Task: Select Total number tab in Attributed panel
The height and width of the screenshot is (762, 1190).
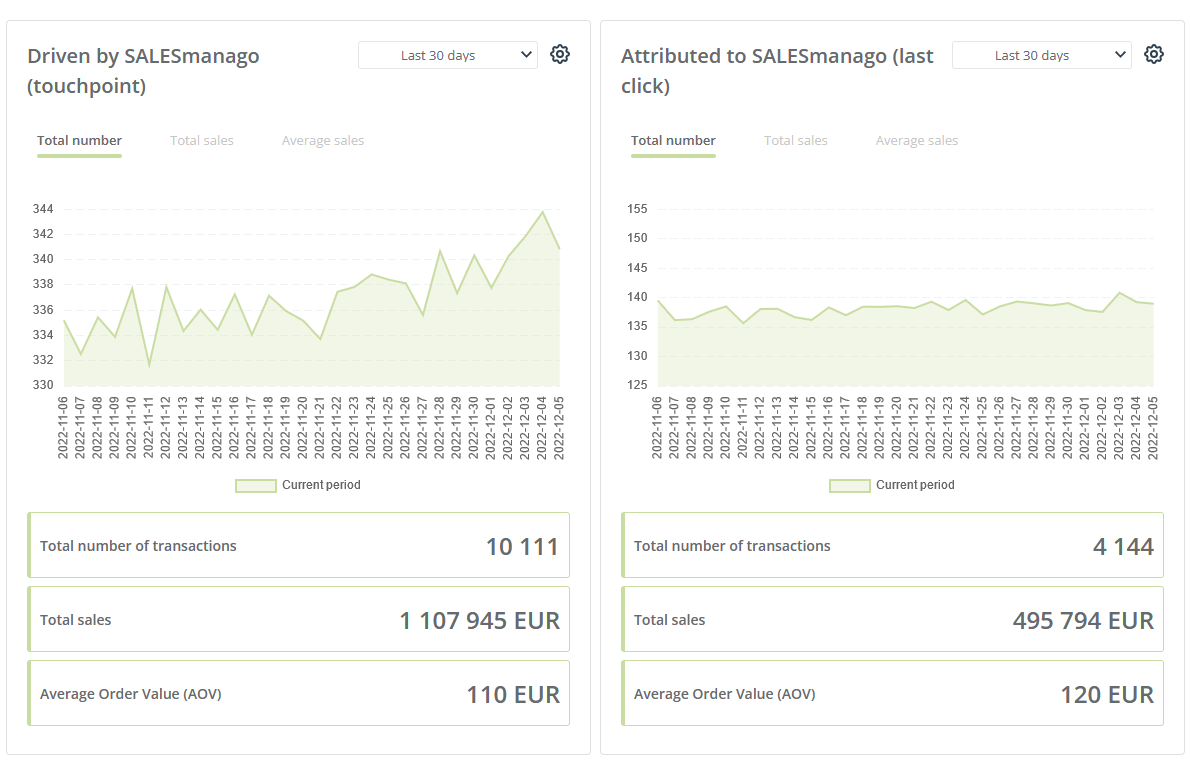Action: (x=673, y=140)
